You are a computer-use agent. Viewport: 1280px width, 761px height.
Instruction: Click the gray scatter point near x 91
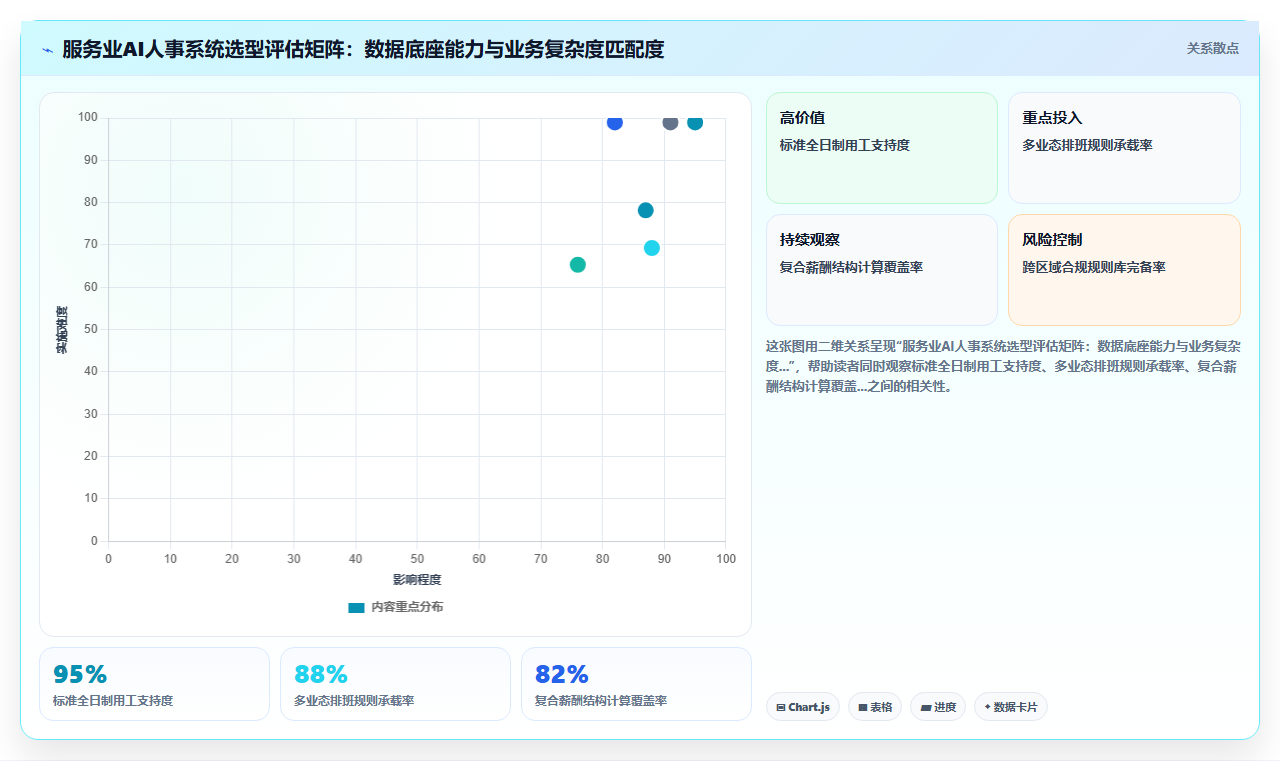pyautogui.click(x=670, y=122)
